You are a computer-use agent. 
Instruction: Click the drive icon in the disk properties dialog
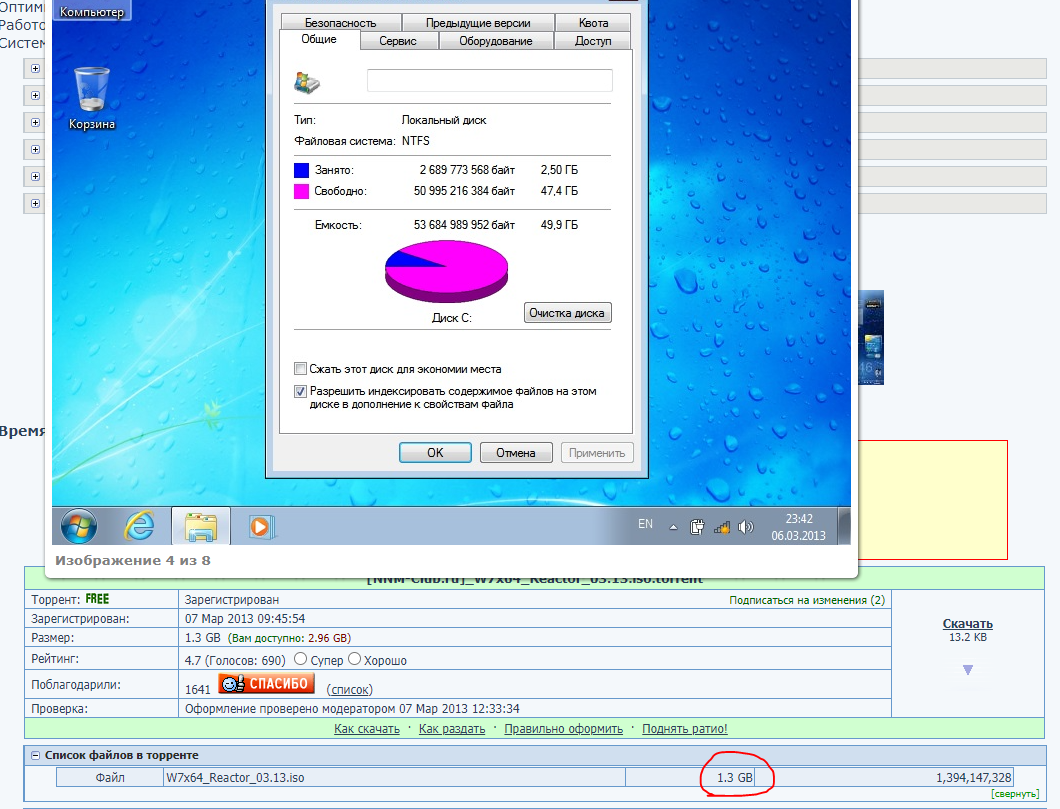pyautogui.click(x=306, y=82)
